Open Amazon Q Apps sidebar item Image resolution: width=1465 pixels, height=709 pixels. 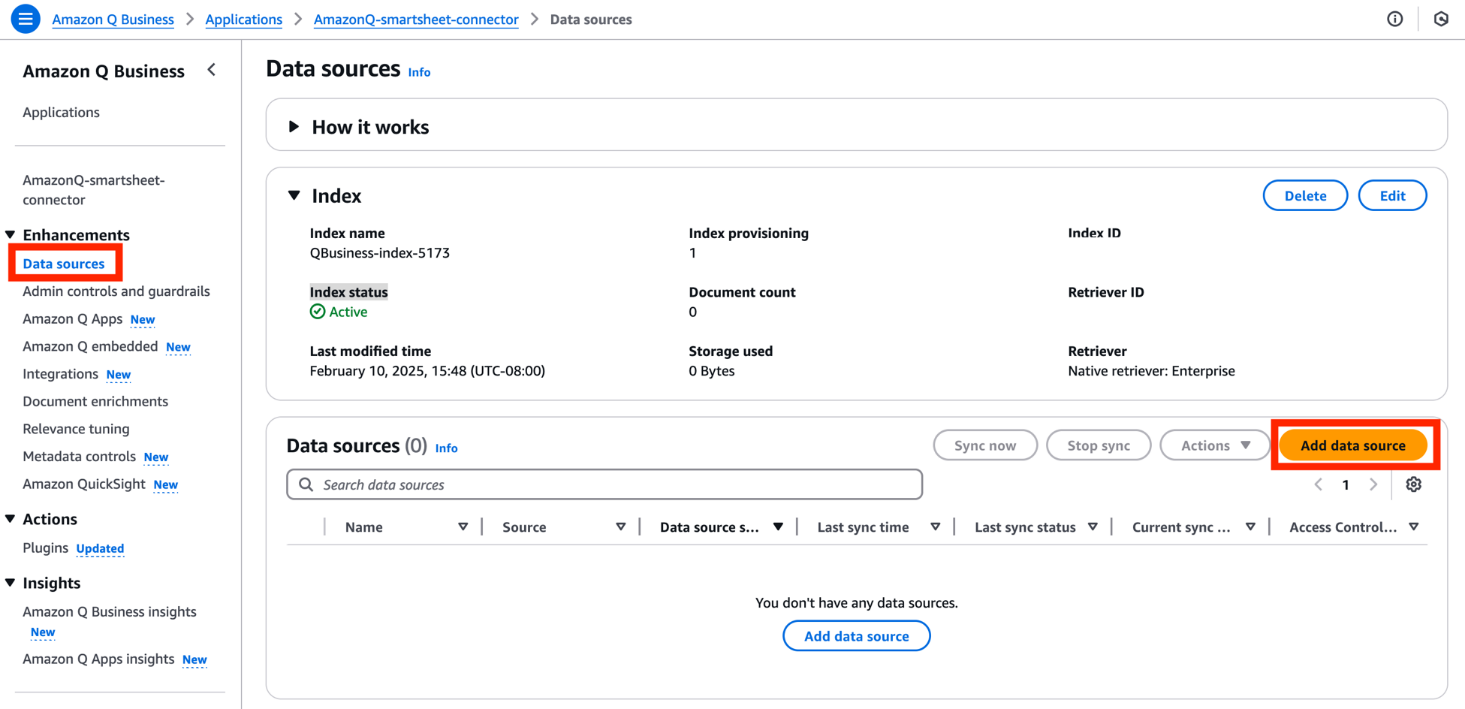[x=73, y=319]
